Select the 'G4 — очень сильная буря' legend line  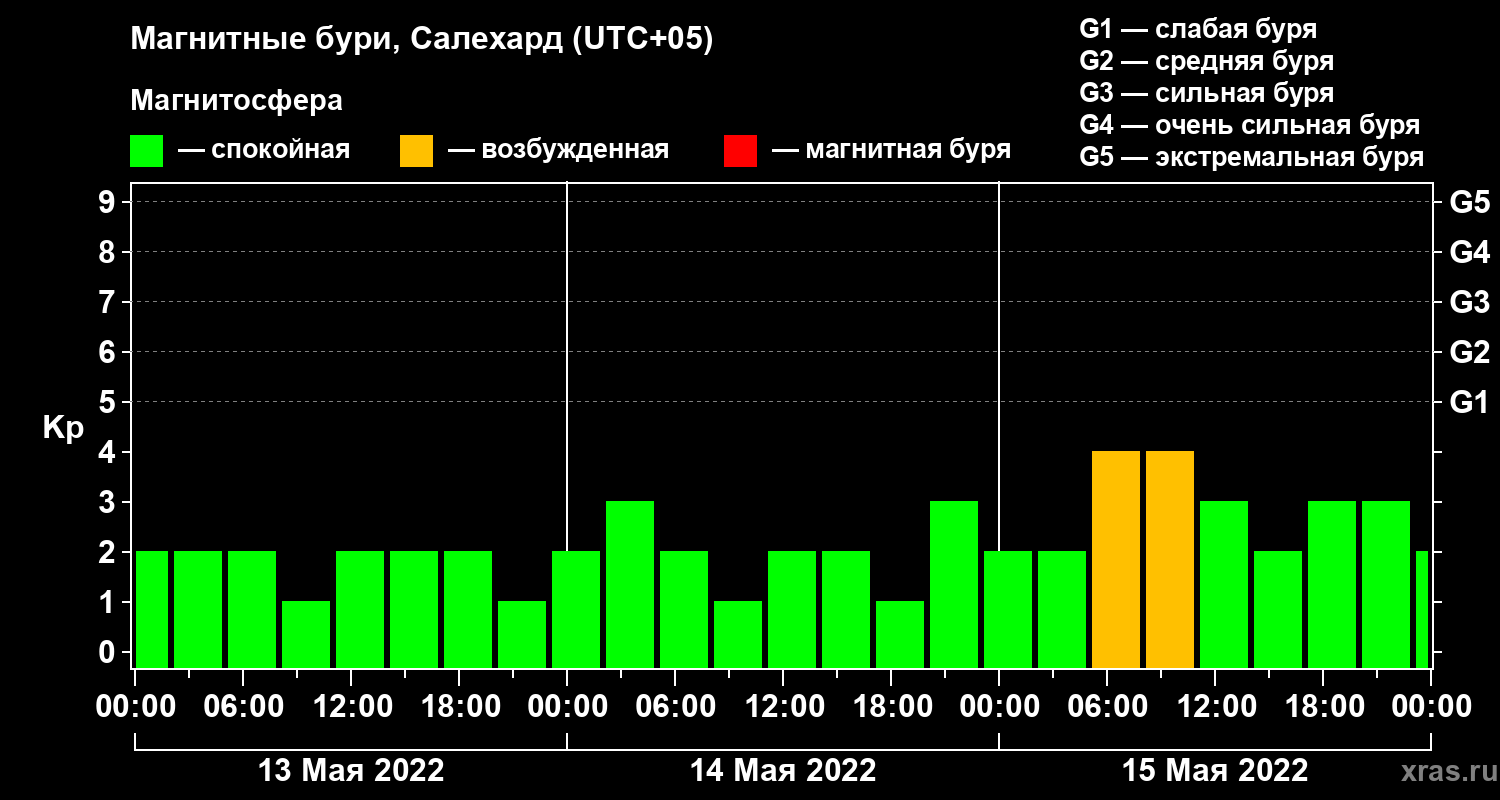[1250, 125]
